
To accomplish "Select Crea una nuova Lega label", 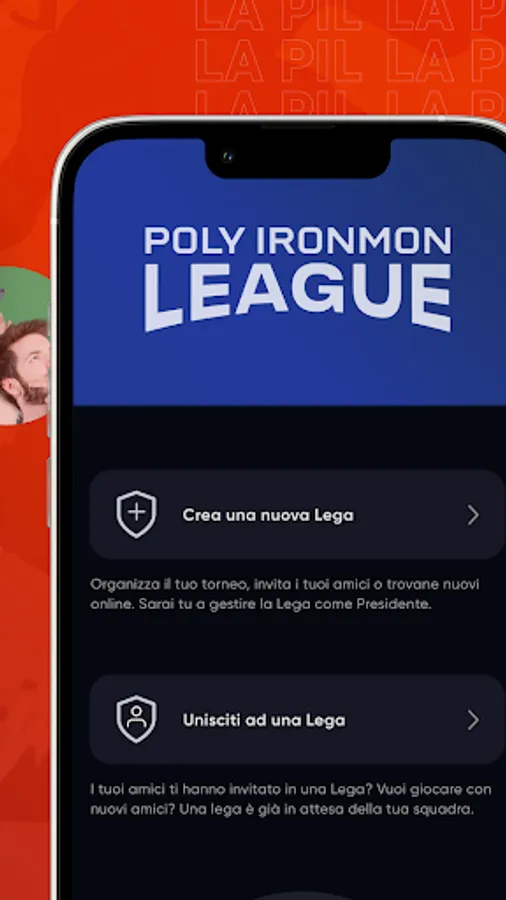I will 268,515.
